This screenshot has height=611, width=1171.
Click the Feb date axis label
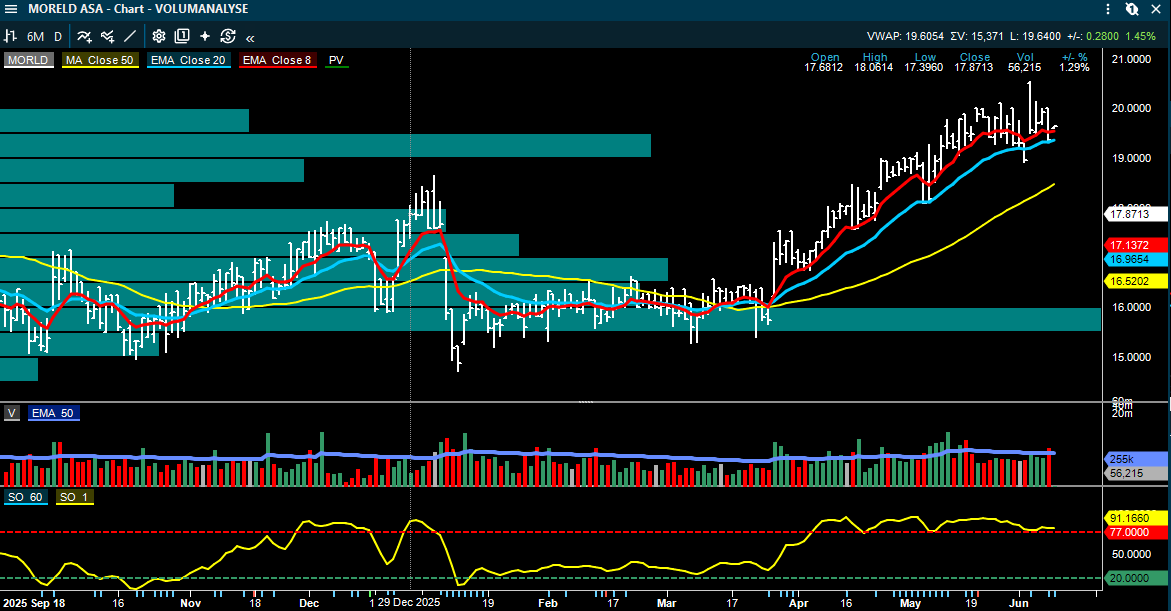click(547, 603)
